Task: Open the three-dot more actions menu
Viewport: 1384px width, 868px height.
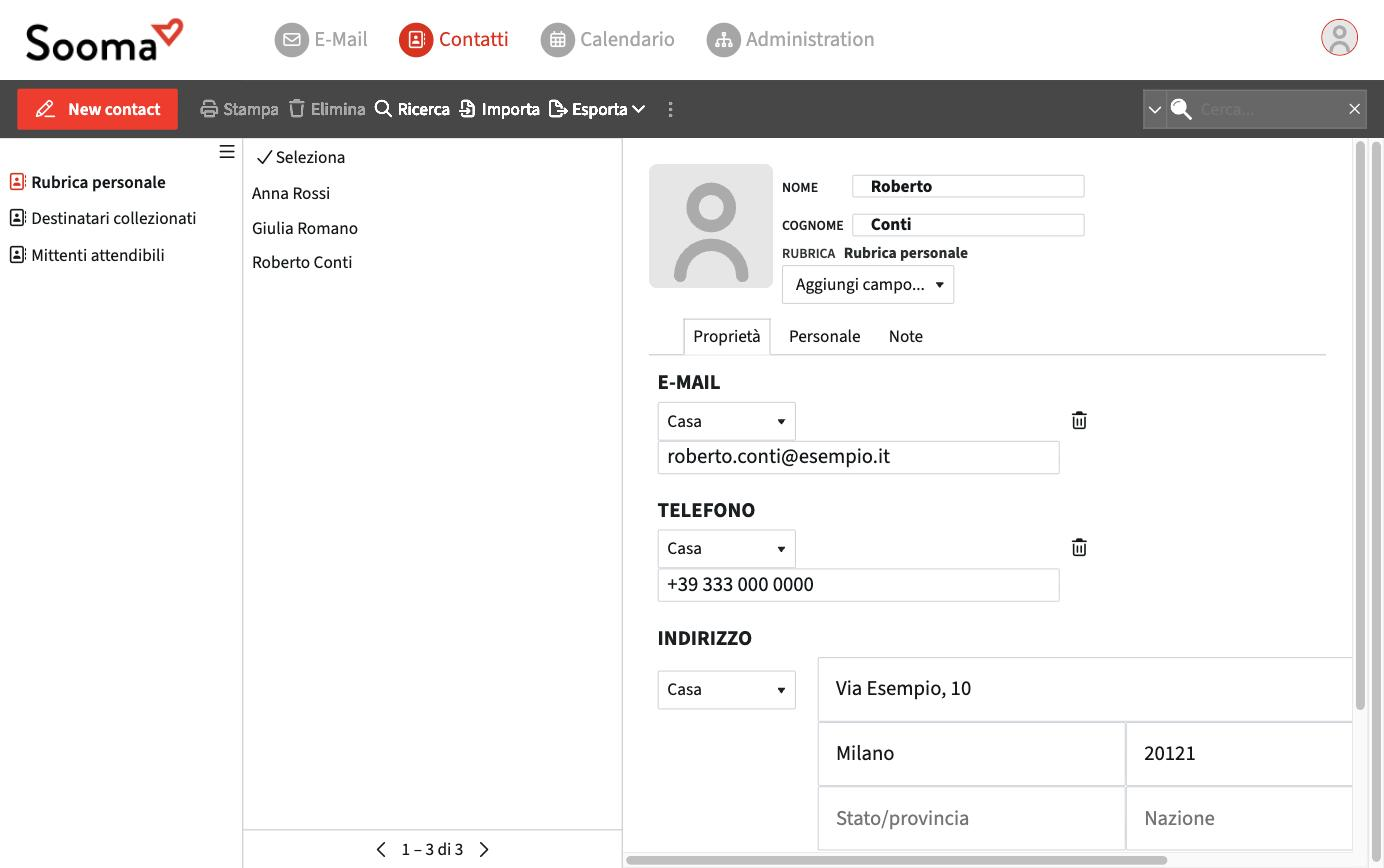Action: click(x=670, y=109)
